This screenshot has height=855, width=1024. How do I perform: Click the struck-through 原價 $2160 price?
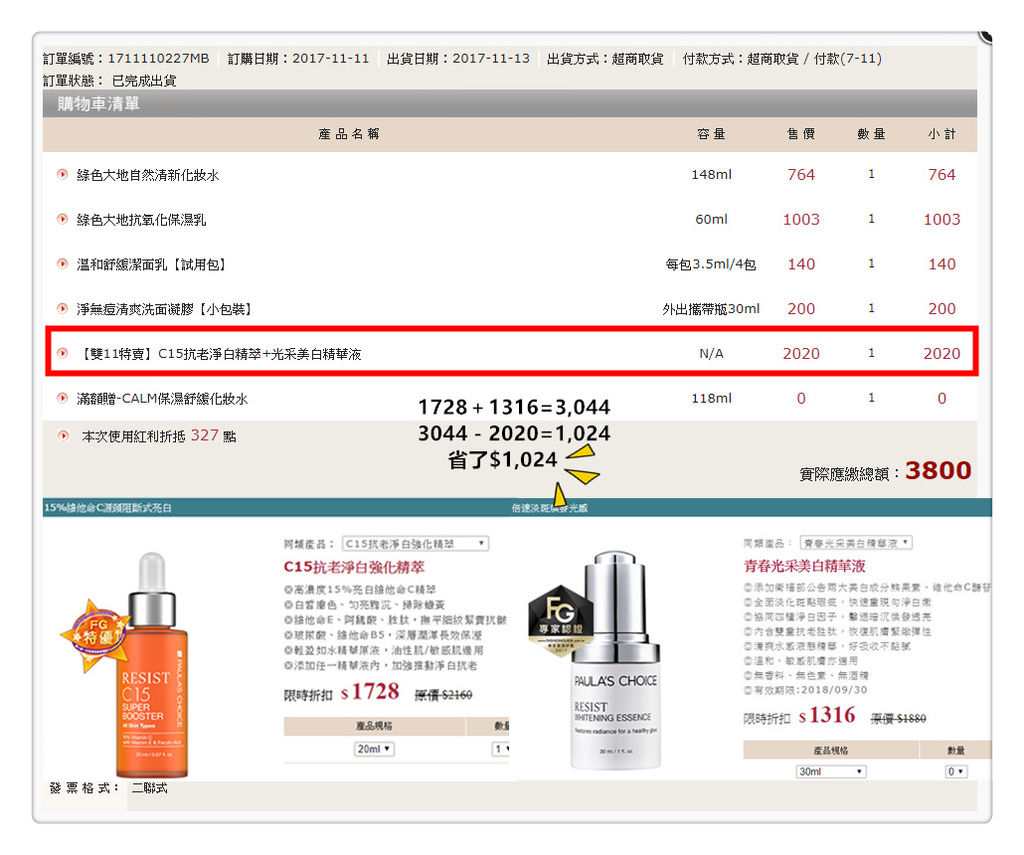click(x=443, y=694)
